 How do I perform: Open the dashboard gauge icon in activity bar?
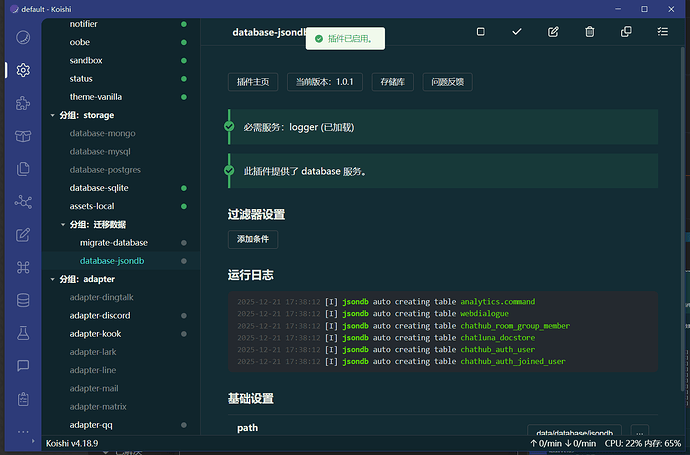point(23,38)
